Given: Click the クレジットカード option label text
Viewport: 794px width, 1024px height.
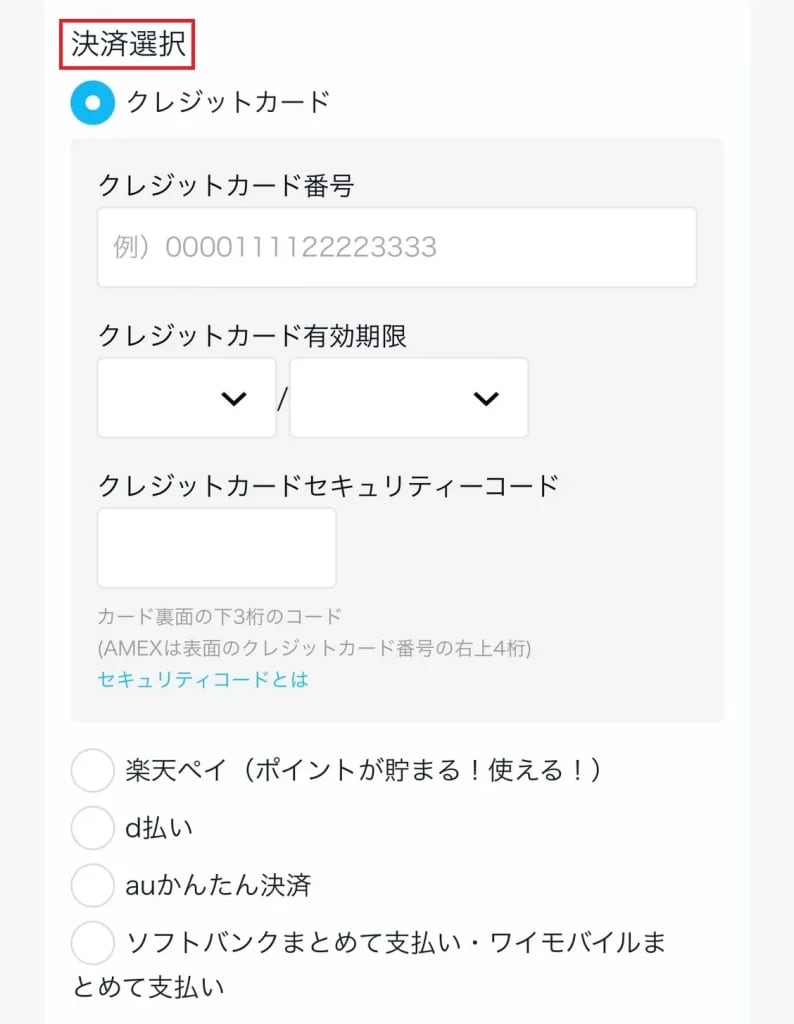Looking at the screenshot, I should click(228, 102).
